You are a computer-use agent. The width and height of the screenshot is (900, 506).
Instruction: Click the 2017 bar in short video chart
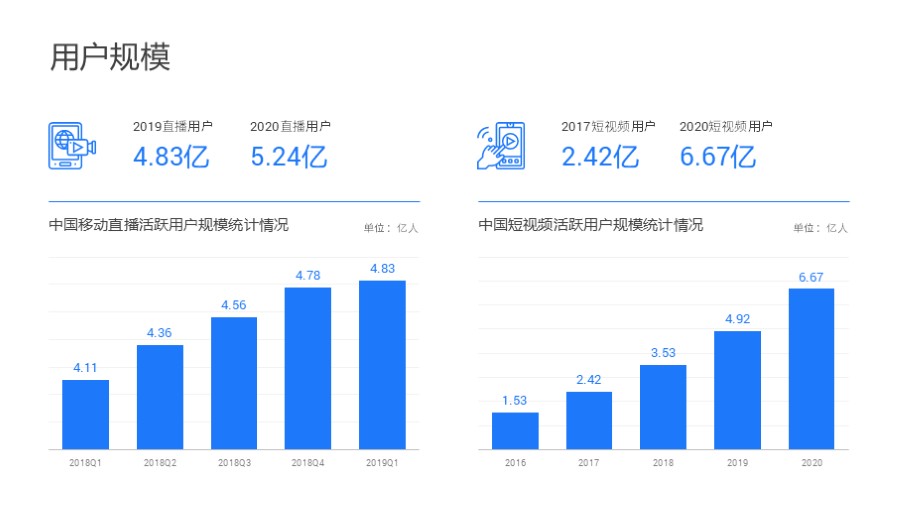click(x=589, y=421)
